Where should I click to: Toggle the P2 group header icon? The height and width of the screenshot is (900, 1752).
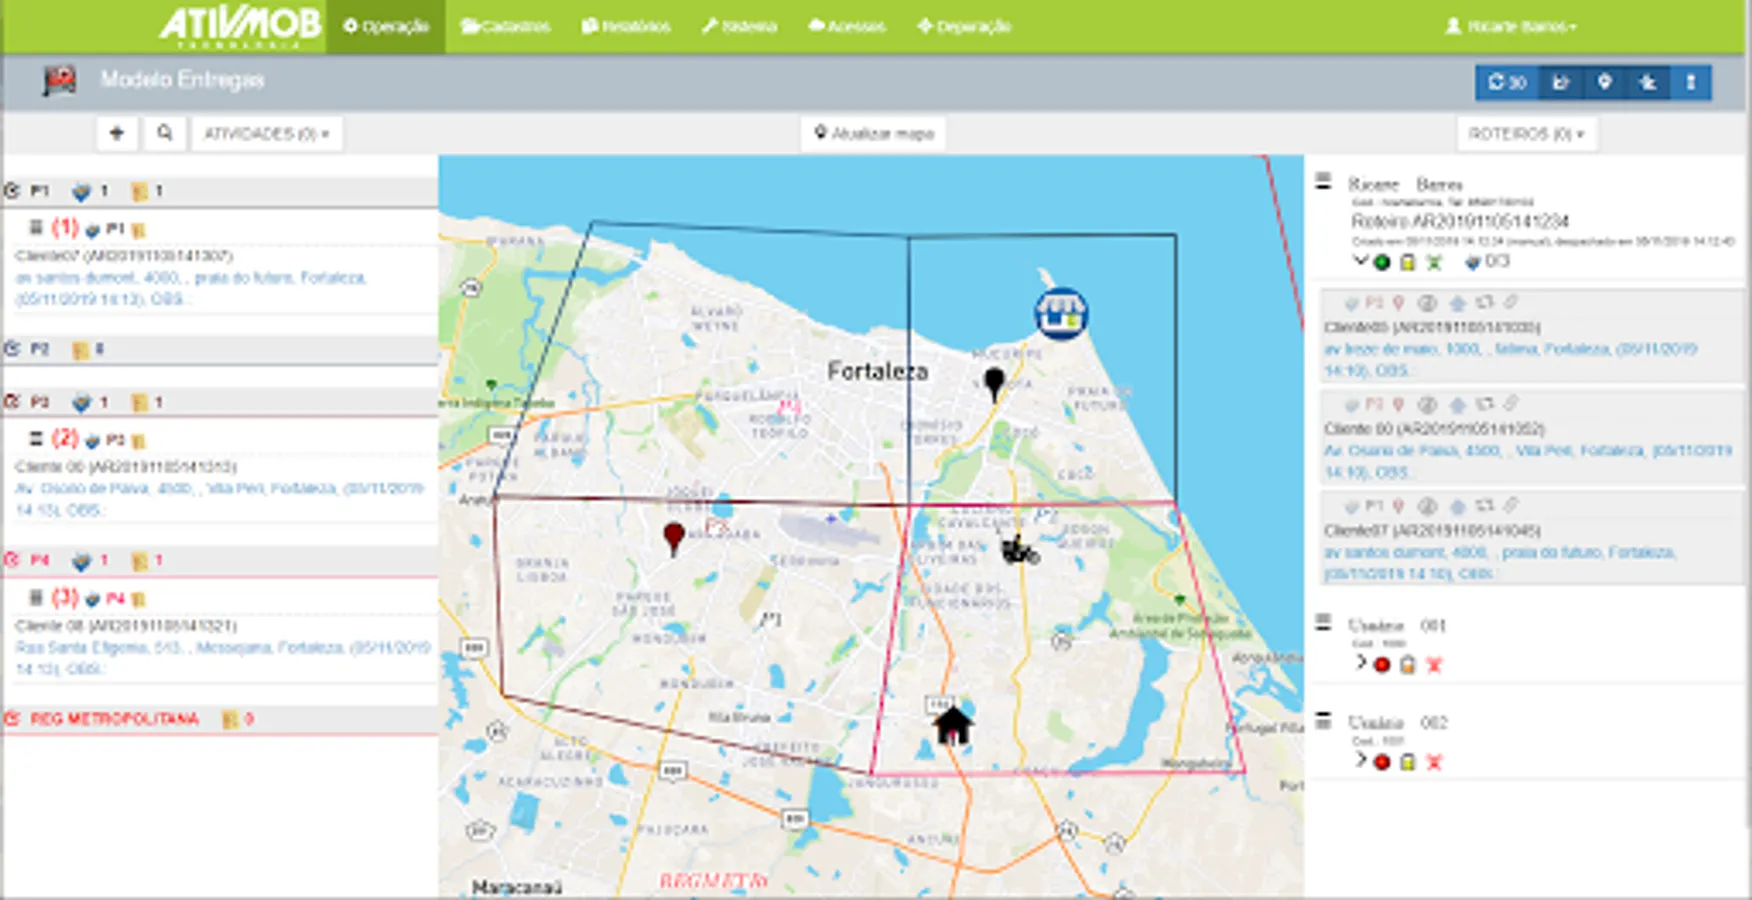(12, 349)
